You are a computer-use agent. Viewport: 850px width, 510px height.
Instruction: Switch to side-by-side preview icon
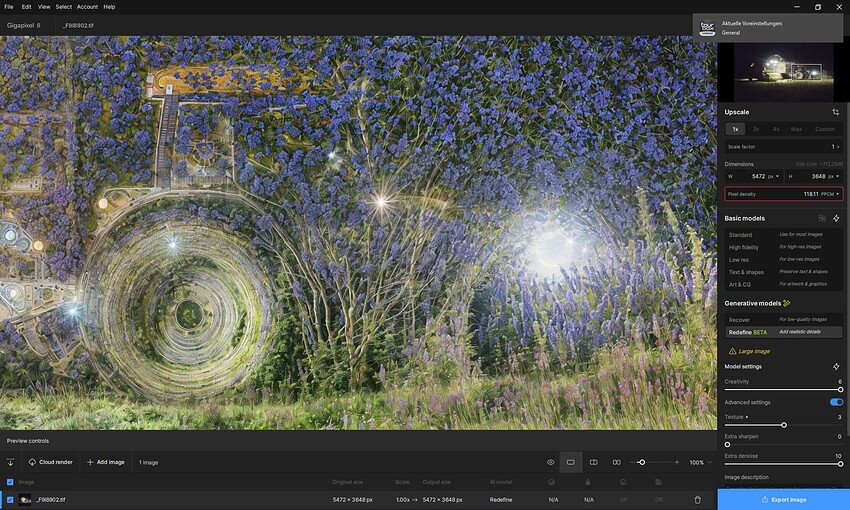coord(616,462)
